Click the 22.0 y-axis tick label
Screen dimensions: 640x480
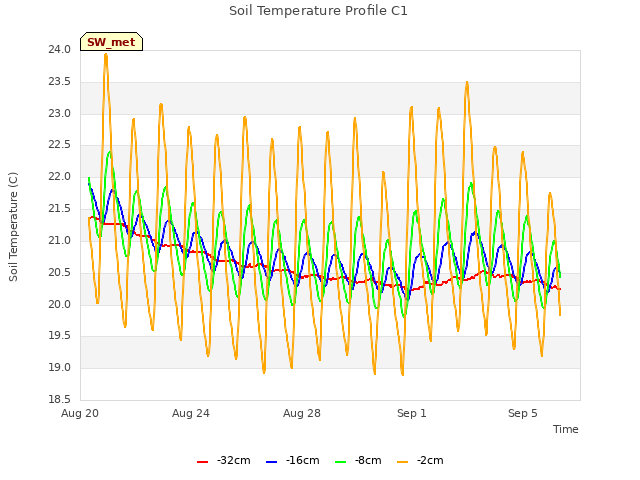60,177
